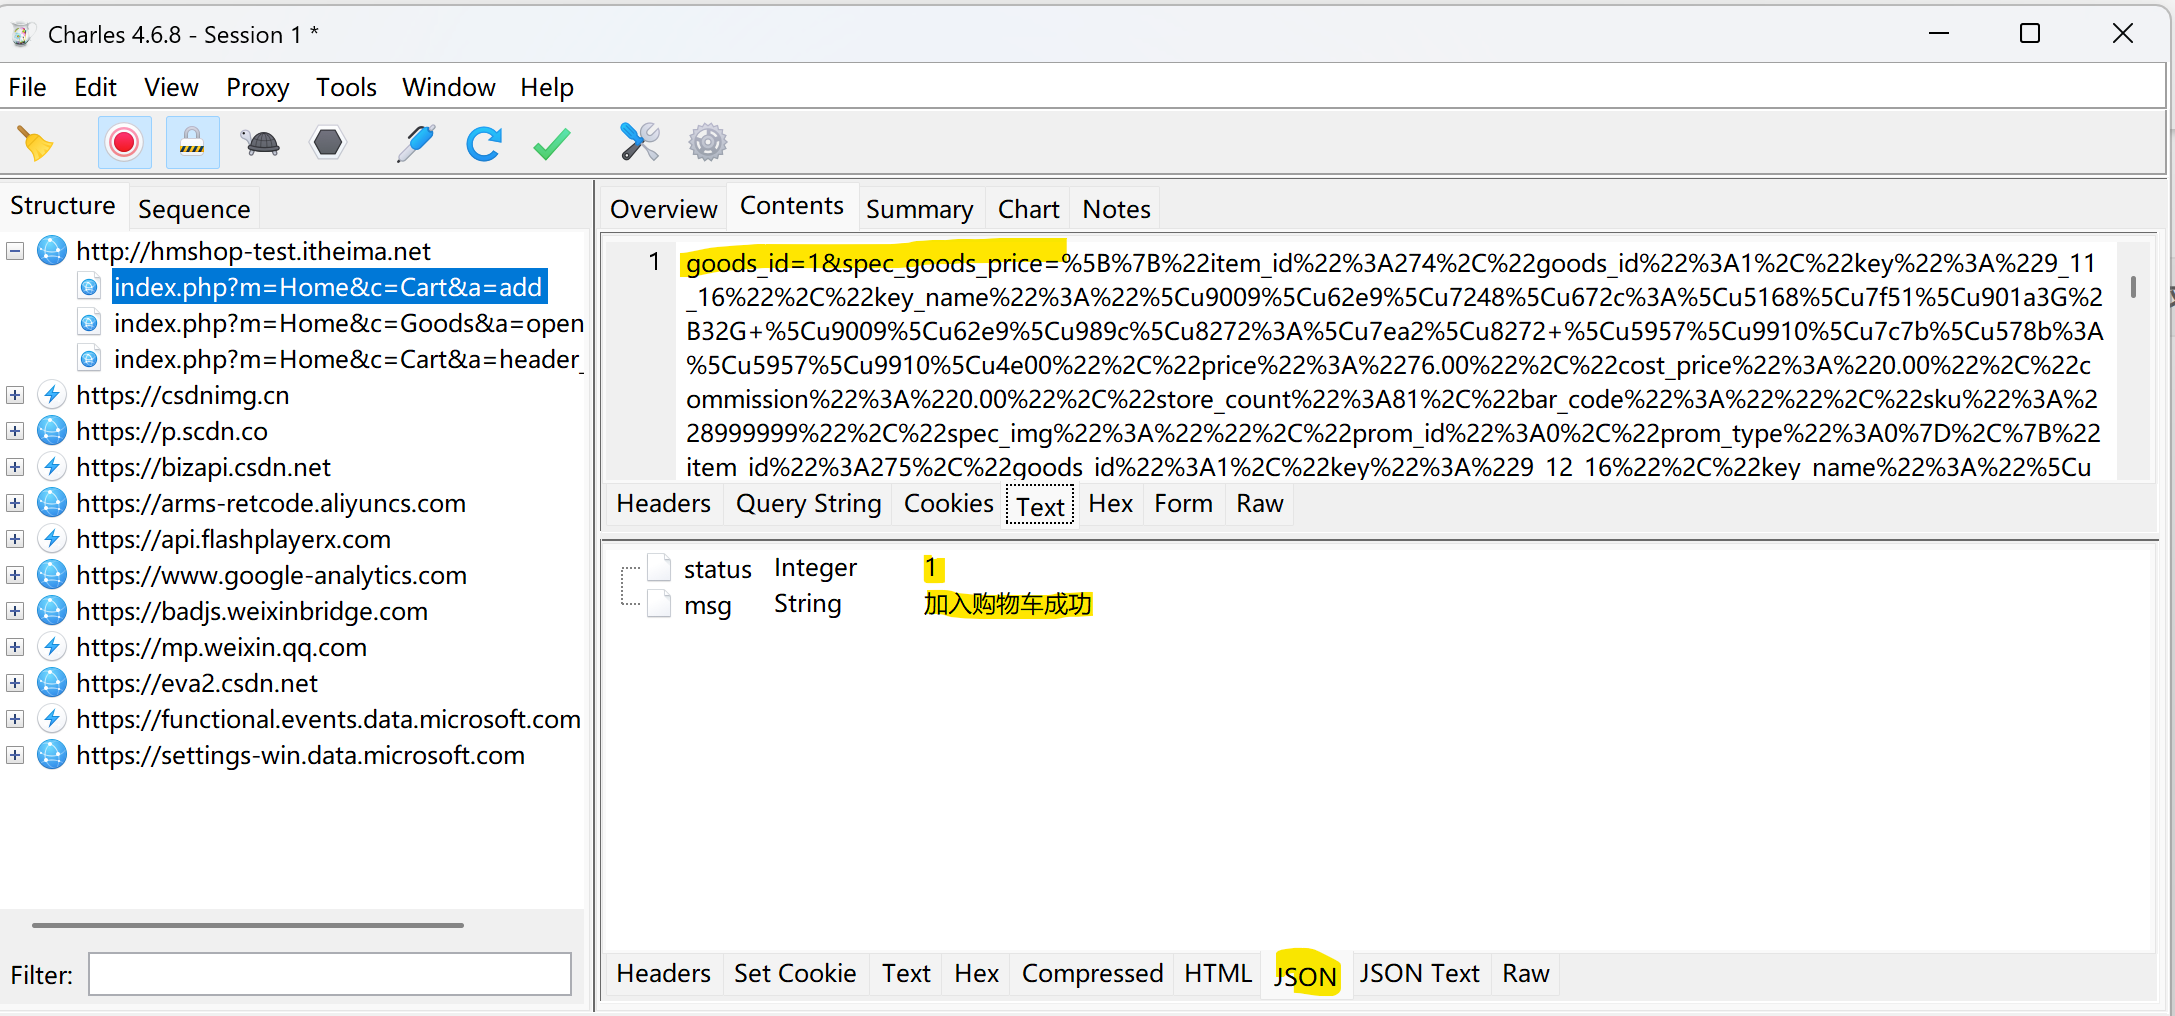This screenshot has width=2175, height=1016.
Task: Click the Charles app icon in title bar
Action: click(x=22, y=35)
